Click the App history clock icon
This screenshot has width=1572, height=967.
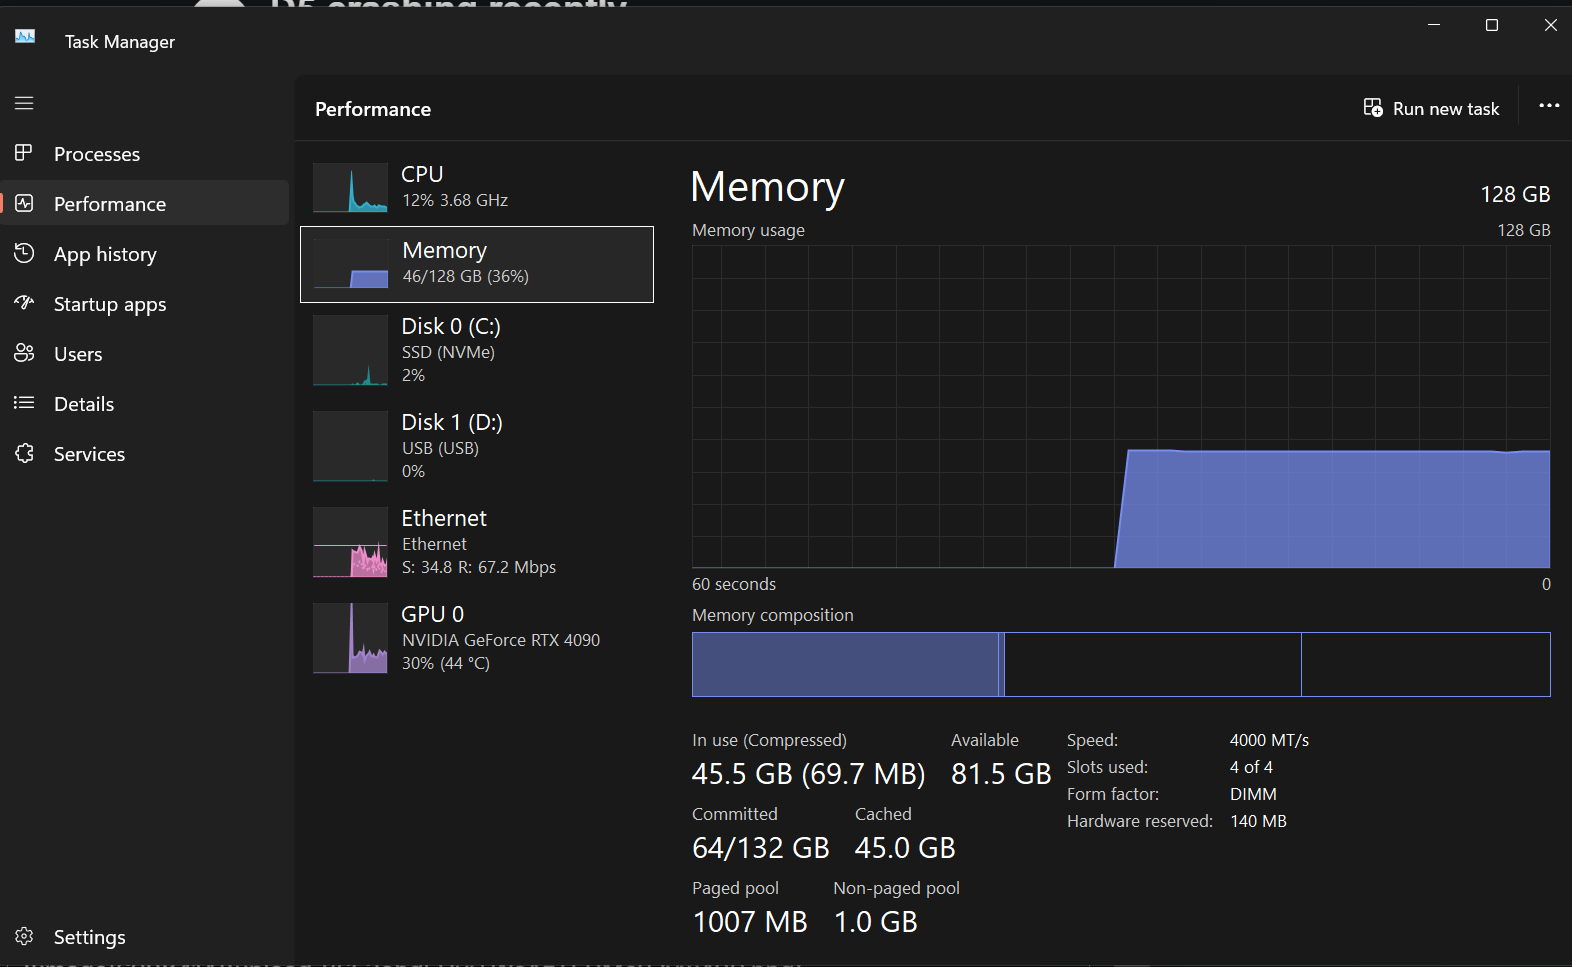point(24,253)
